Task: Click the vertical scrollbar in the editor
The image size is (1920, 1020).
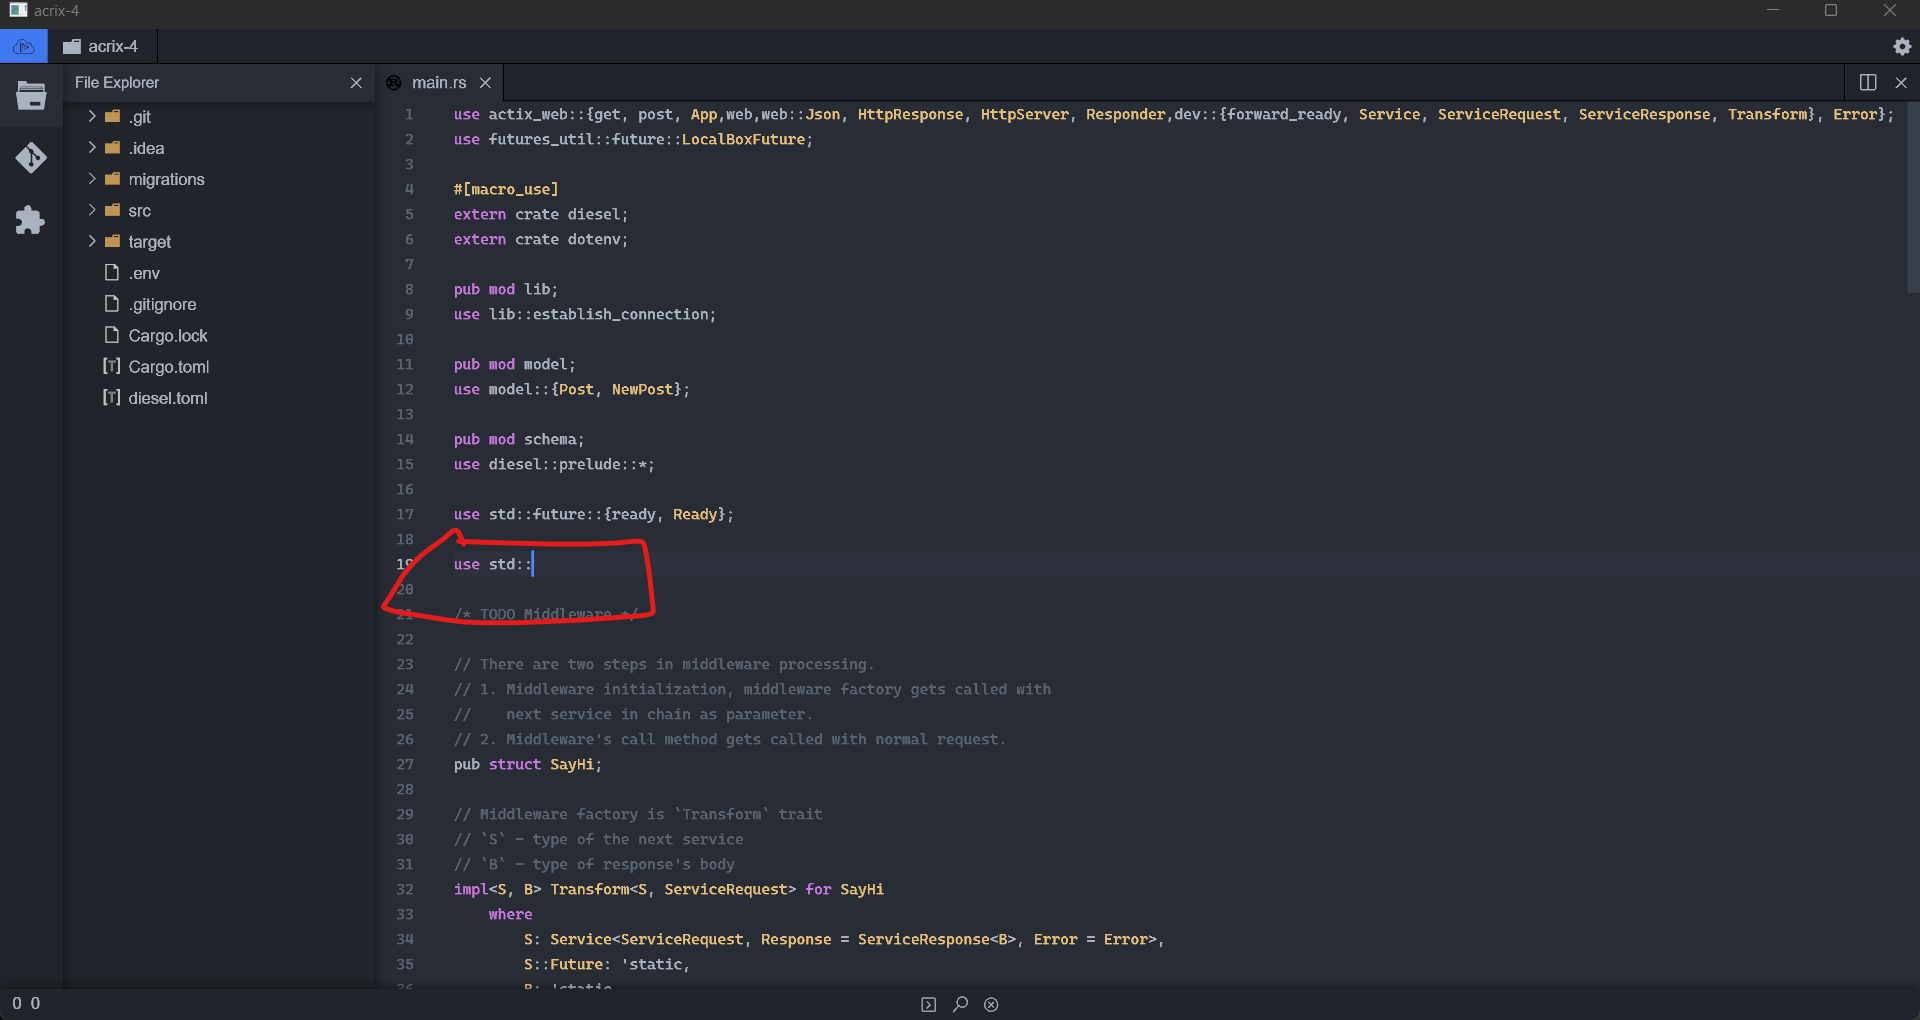Action: (1913, 195)
